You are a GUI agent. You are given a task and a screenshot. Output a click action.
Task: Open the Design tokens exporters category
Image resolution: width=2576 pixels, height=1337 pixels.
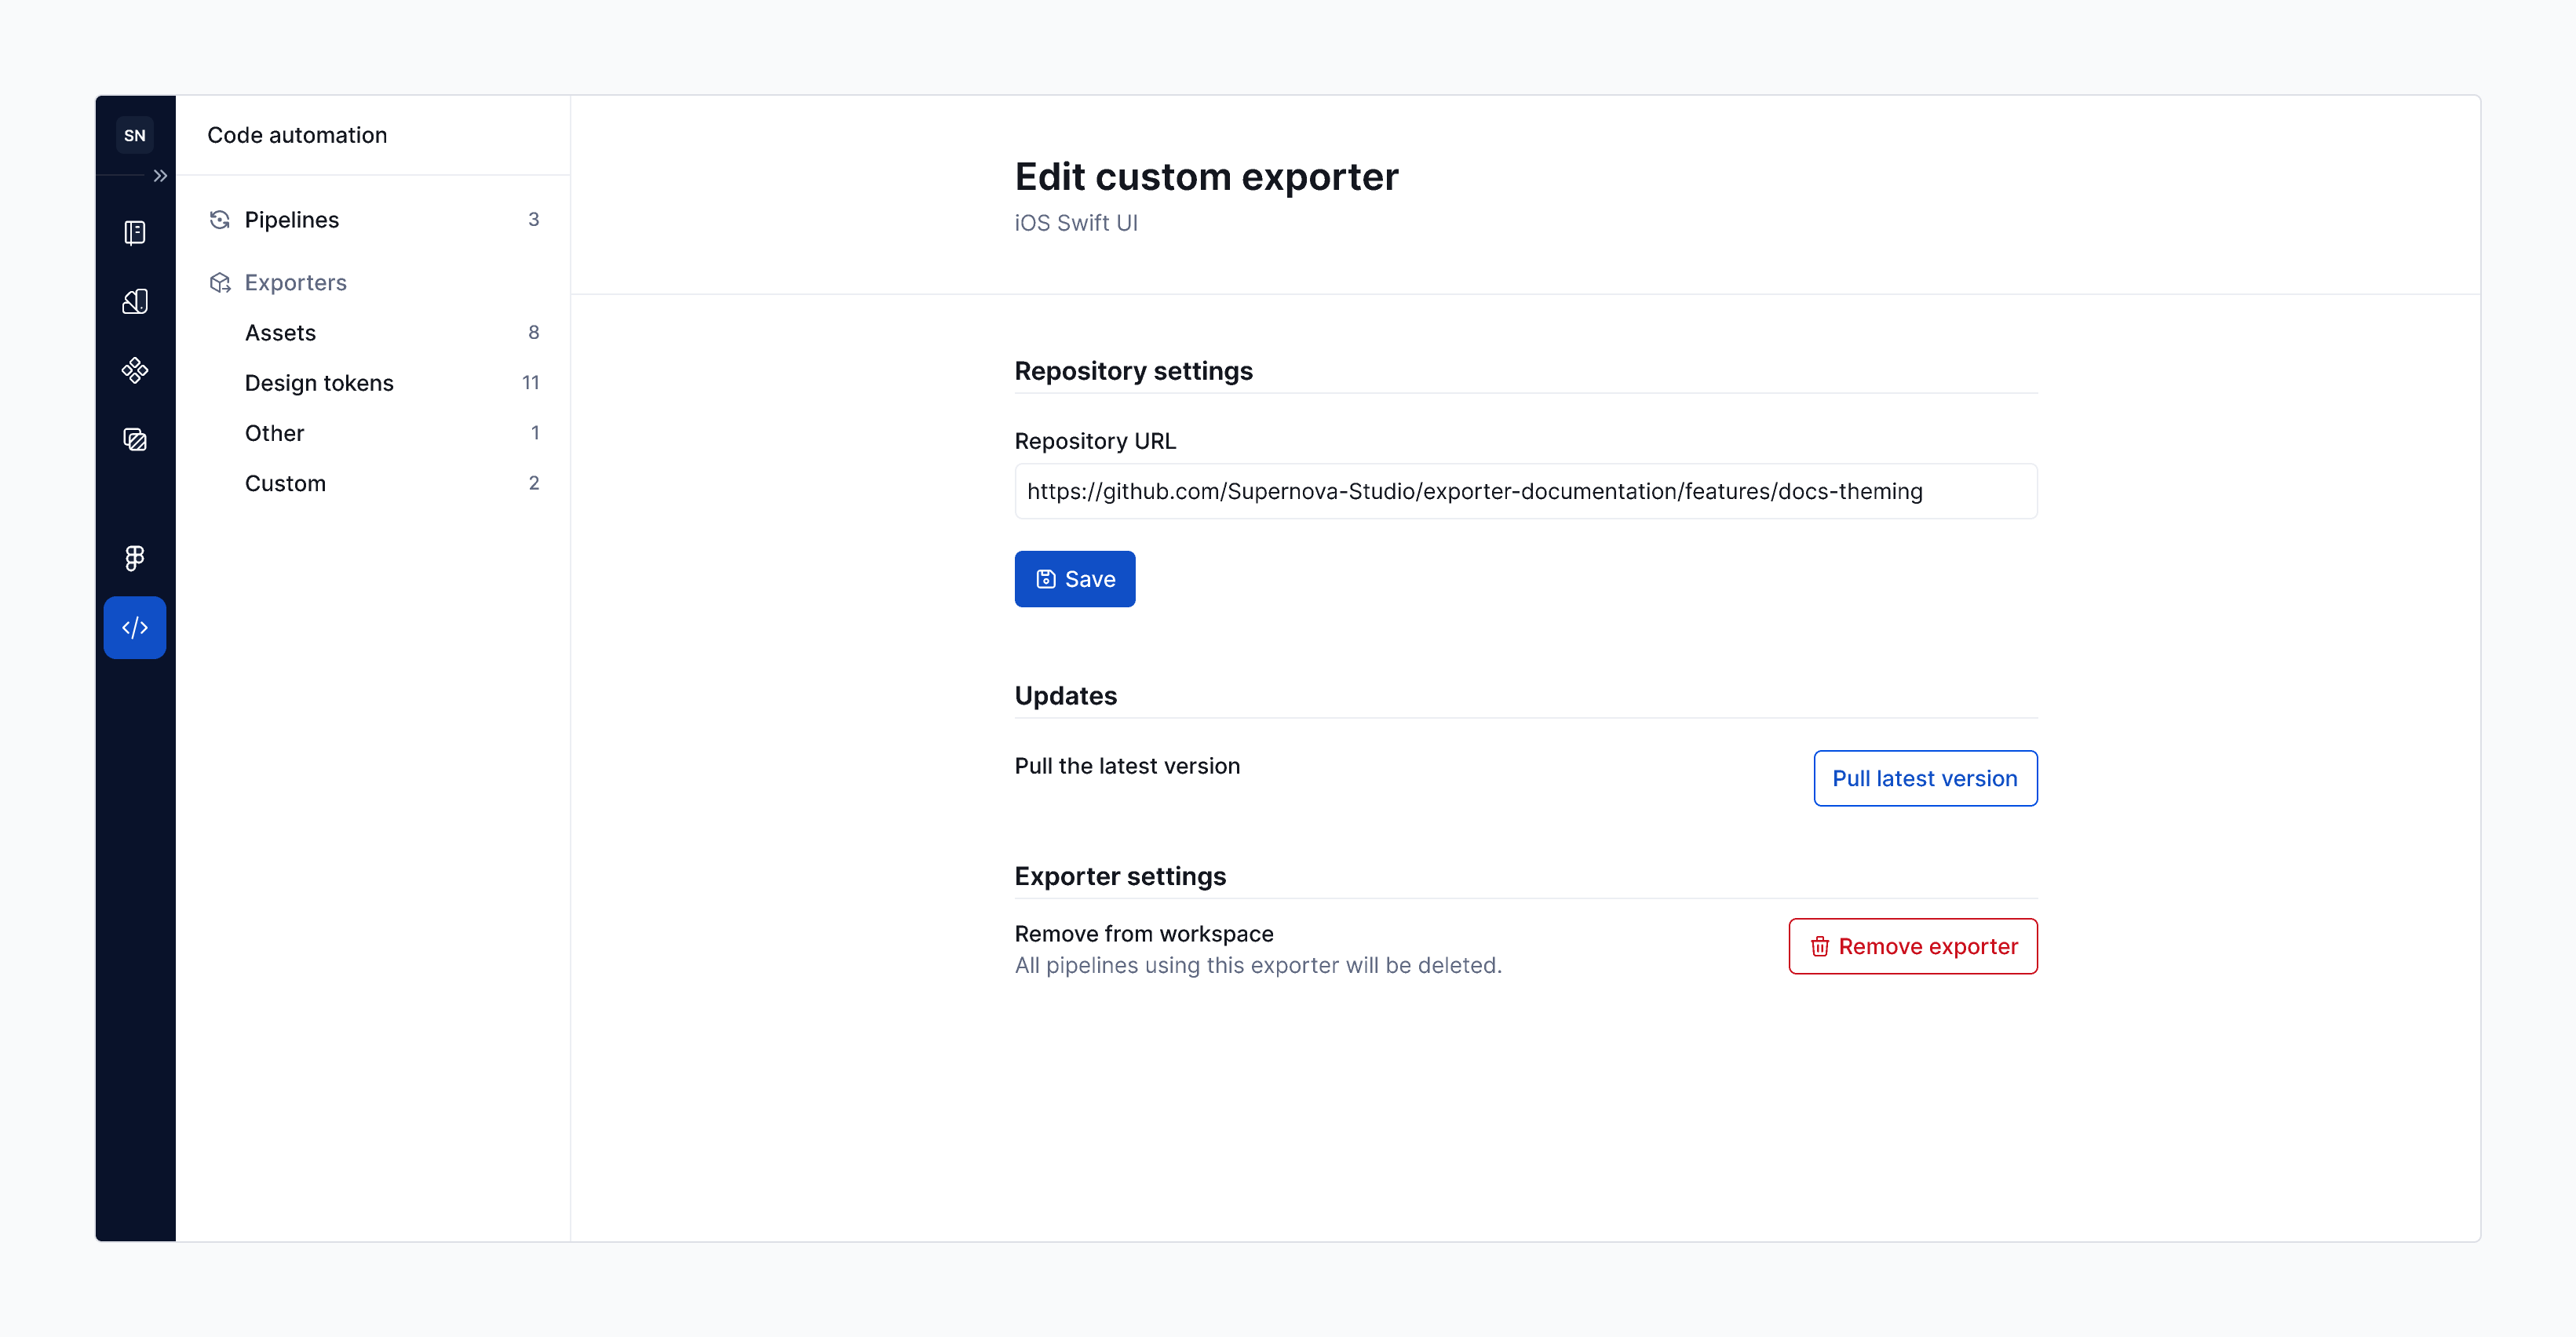coord(318,382)
